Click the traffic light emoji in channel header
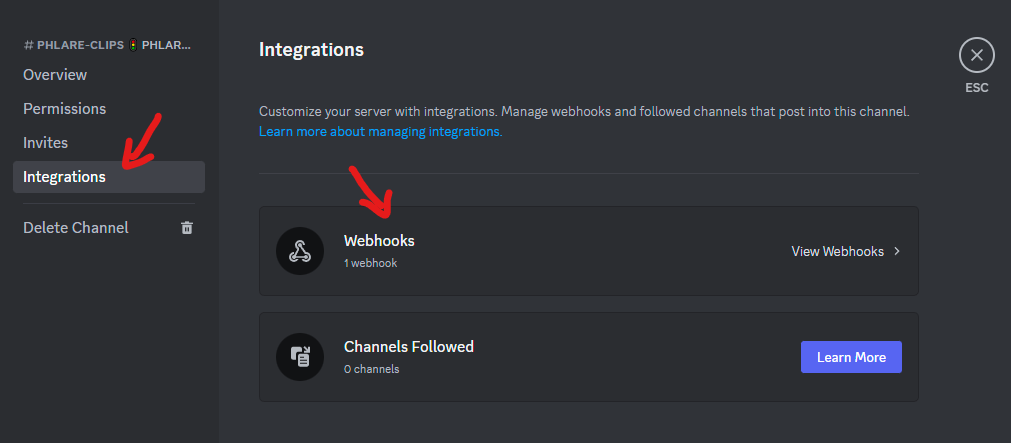Viewport: 1011px width, 443px height. (x=133, y=45)
